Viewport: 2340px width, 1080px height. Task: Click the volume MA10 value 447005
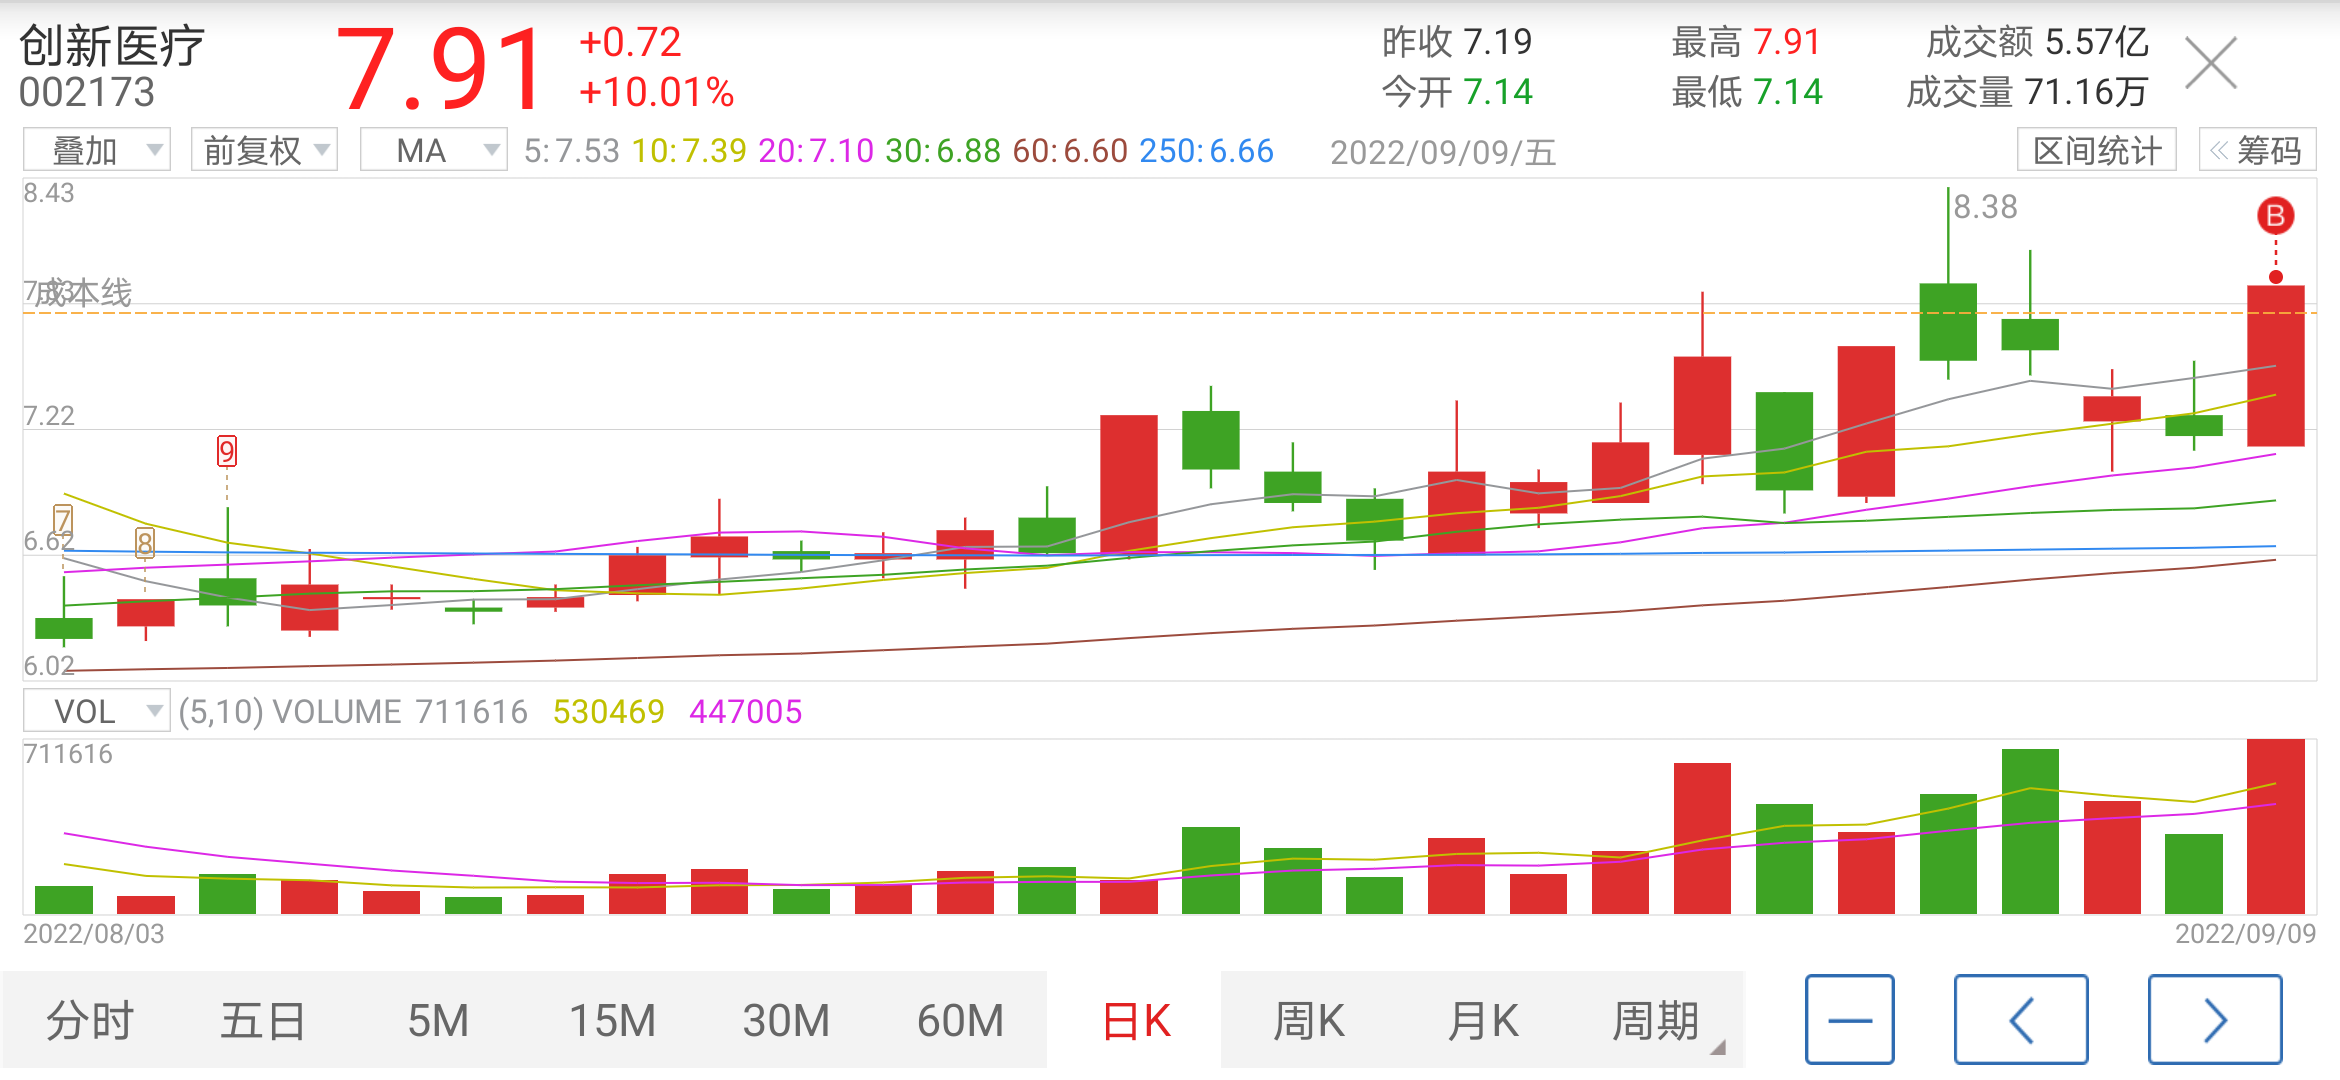(x=745, y=712)
